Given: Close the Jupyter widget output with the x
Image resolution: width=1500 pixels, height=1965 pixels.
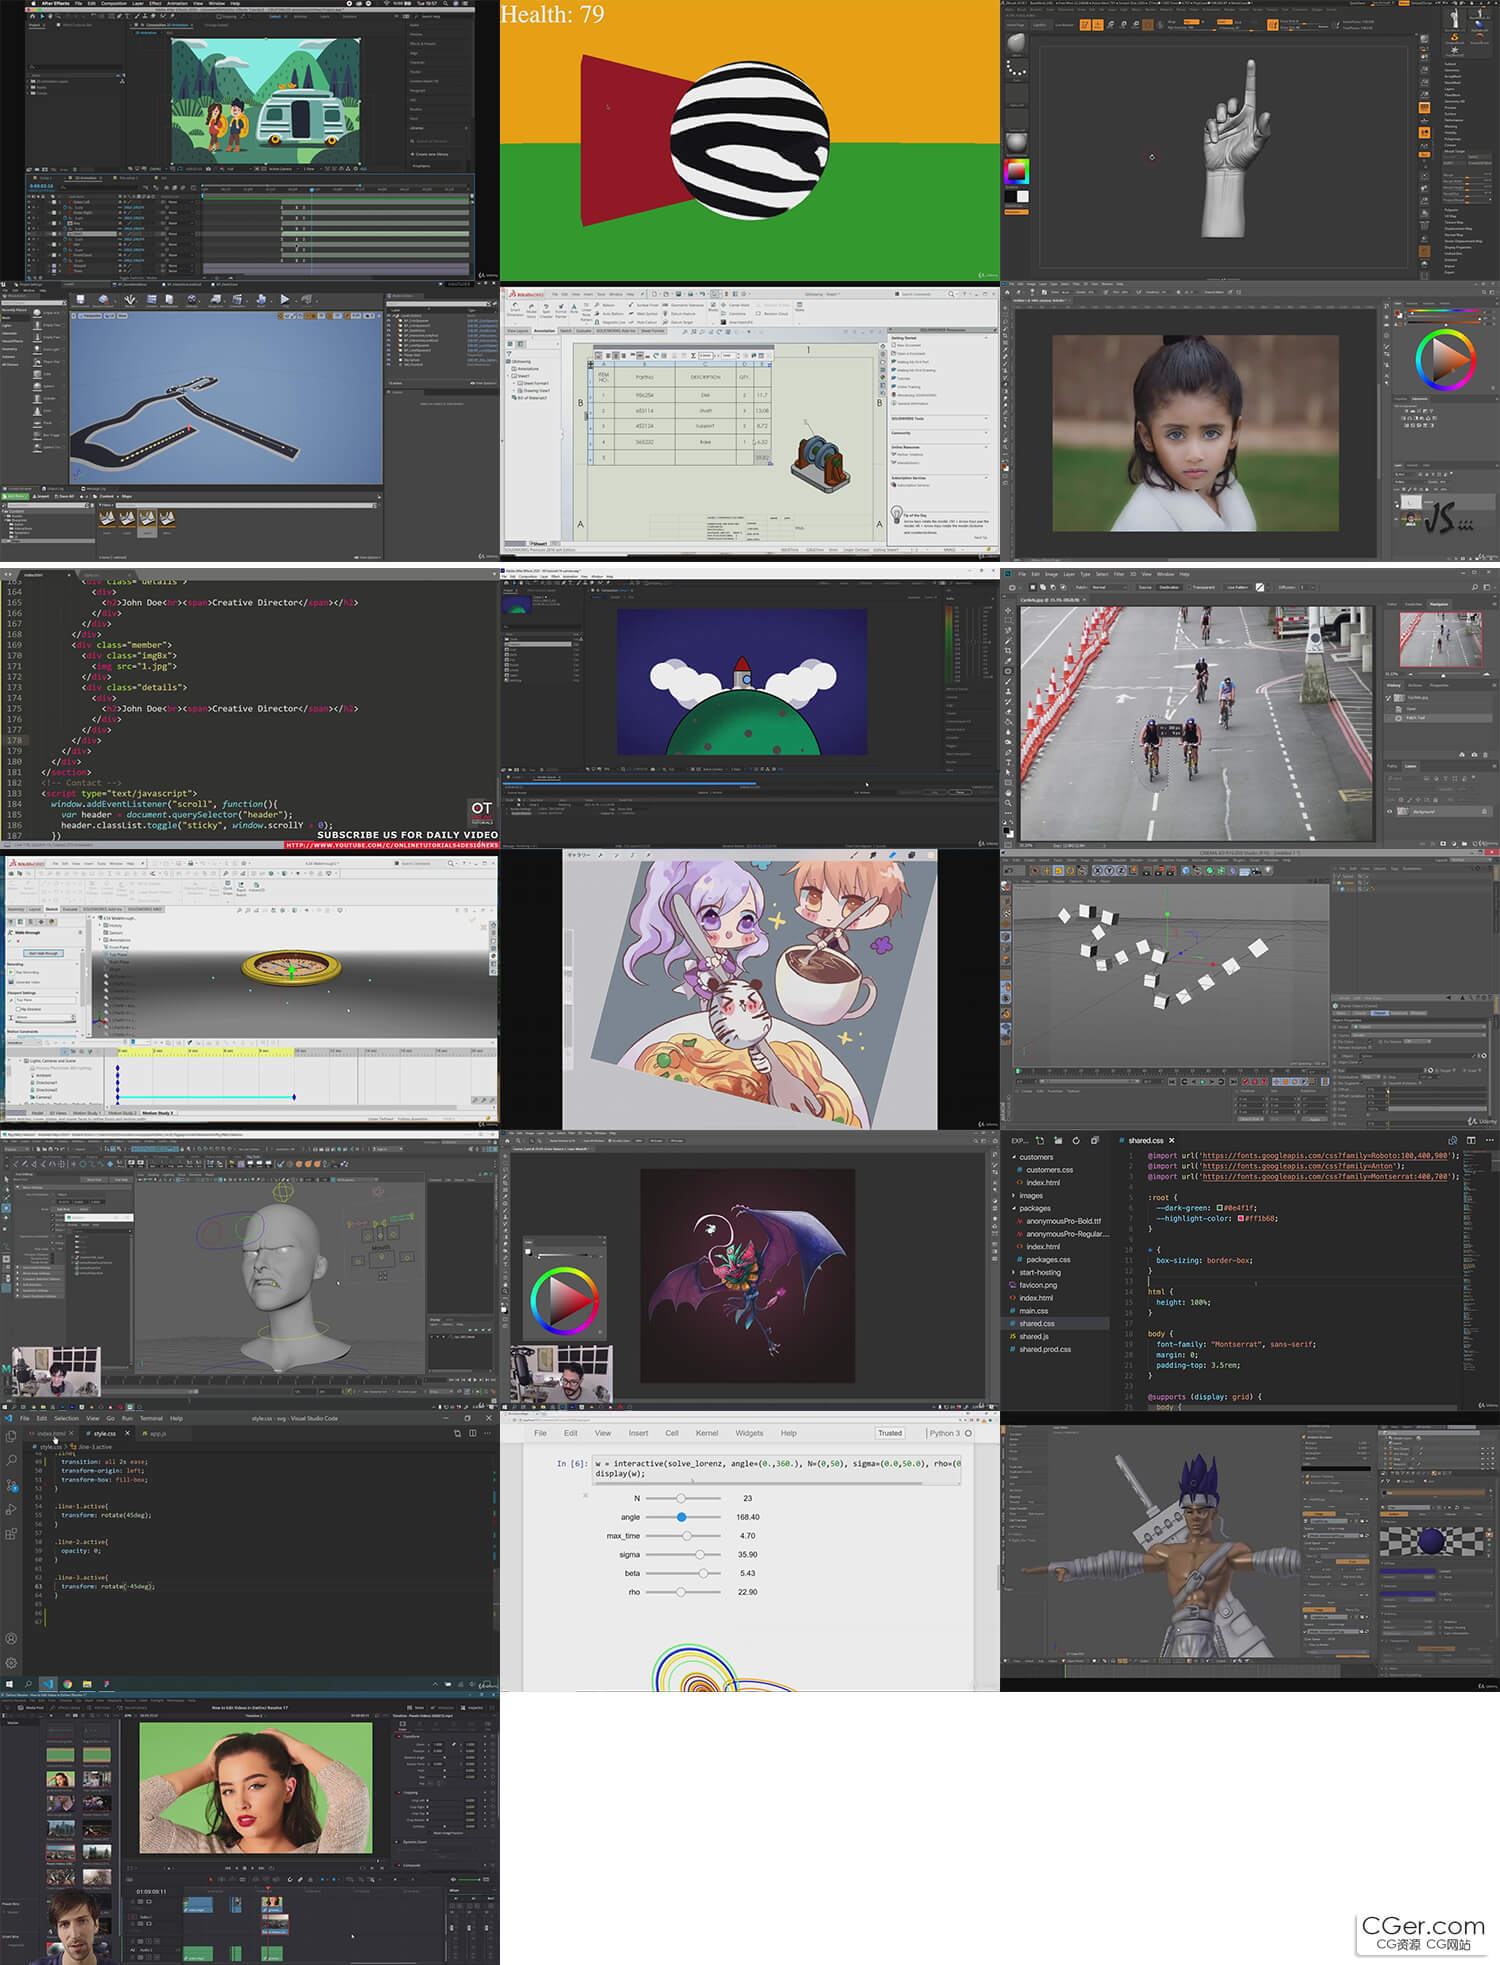Looking at the screenshot, I should click(585, 1496).
